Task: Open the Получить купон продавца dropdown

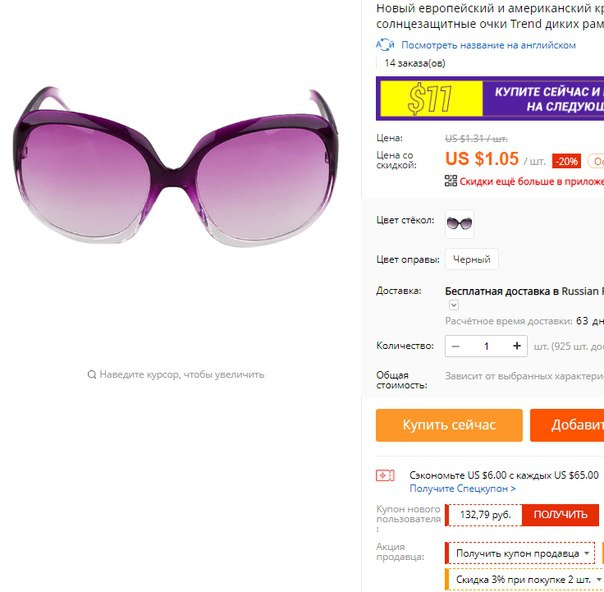Action: [x=520, y=553]
